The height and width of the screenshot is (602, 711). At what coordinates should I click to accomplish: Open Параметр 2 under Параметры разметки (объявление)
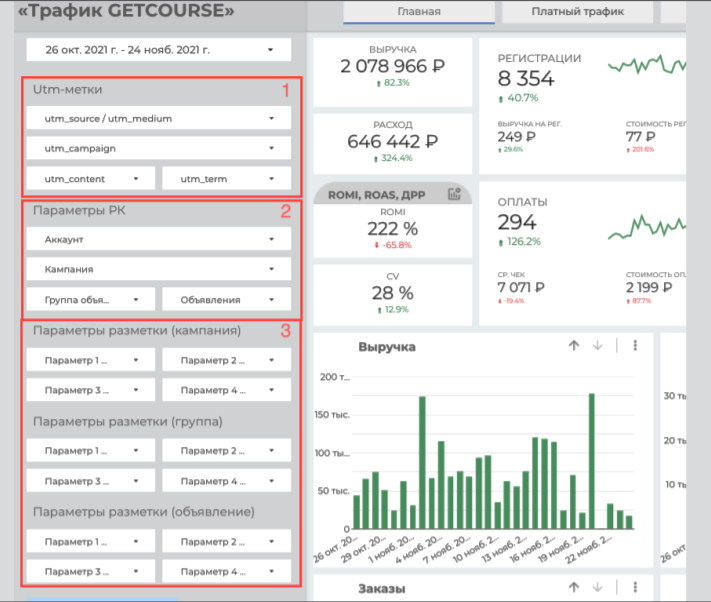[x=227, y=541]
